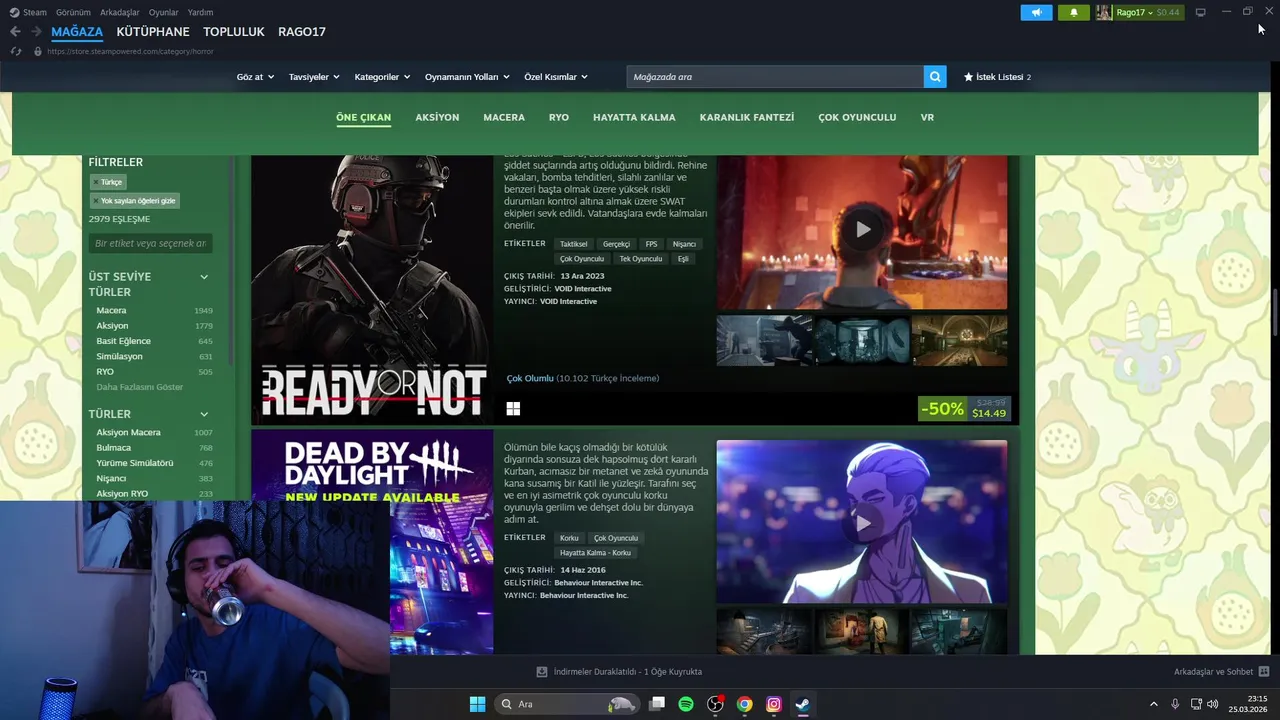Viewport: 1280px width, 720px height.
Task: Open the Windows Start menu
Action: pos(477,704)
